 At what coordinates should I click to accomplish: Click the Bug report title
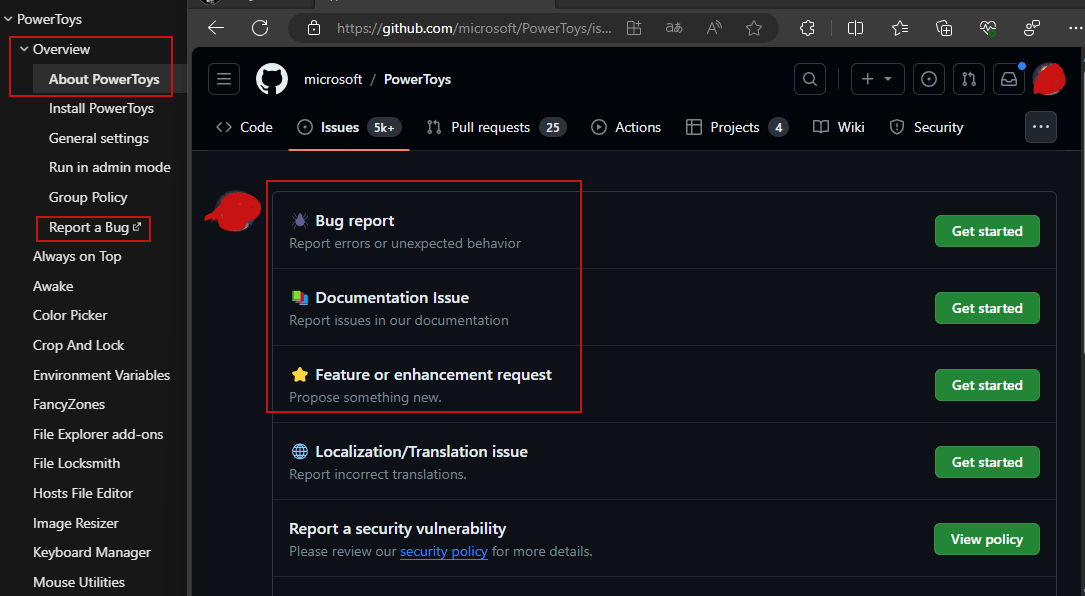coord(354,221)
